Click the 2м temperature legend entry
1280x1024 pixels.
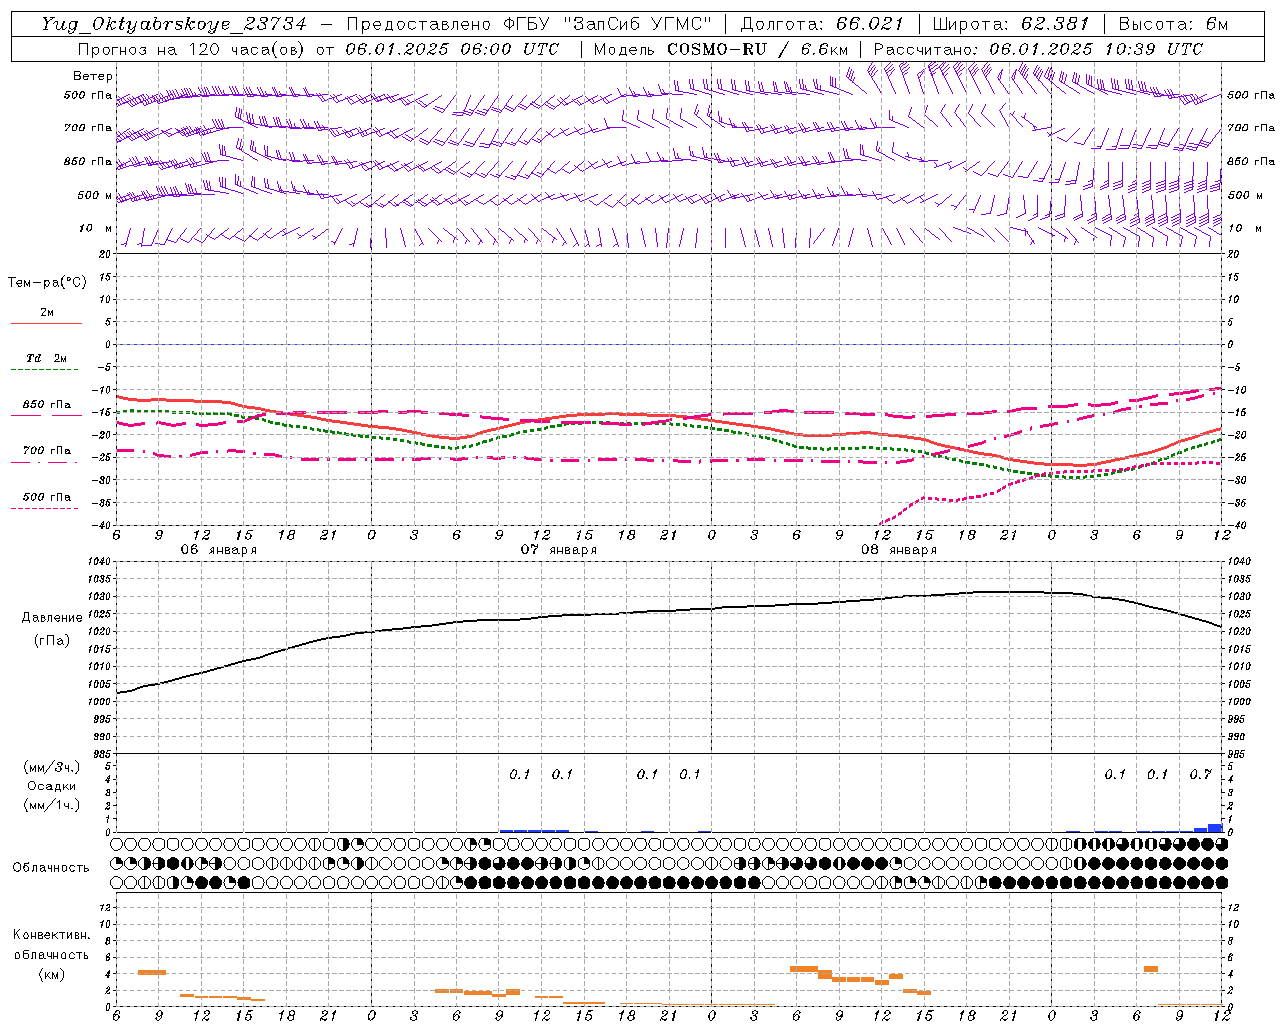pyautogui.click(x=47, y=313)
